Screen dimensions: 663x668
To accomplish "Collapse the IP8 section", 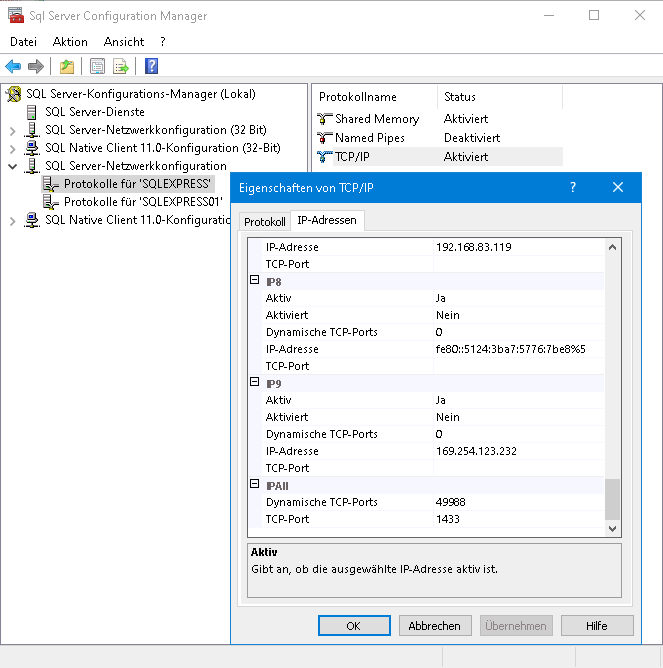I will 255,281.
